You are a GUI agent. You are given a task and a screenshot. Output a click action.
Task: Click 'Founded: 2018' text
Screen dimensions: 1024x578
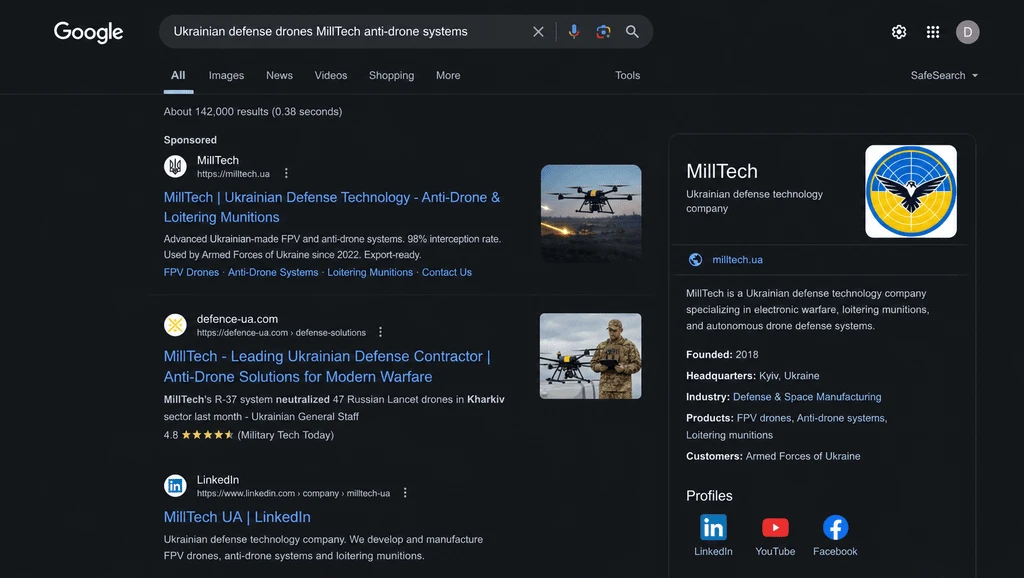click(x=722, y=355)
